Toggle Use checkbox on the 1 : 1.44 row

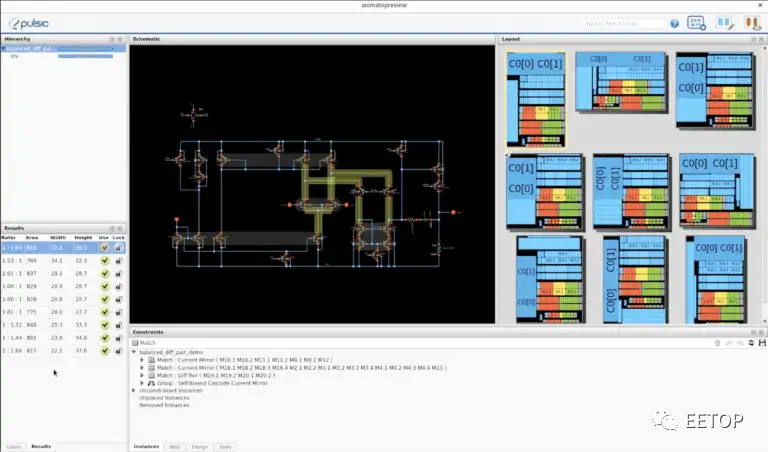[x=104, y=337]
